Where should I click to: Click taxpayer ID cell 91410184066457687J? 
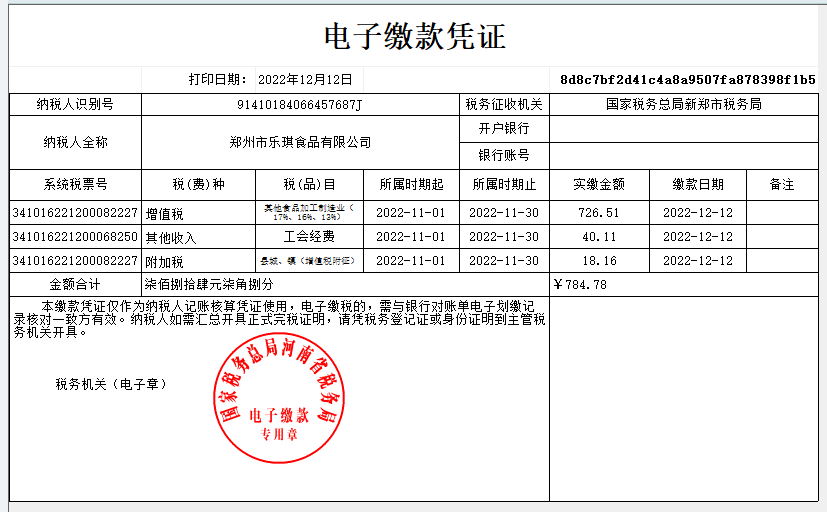[x=299, y=104]
